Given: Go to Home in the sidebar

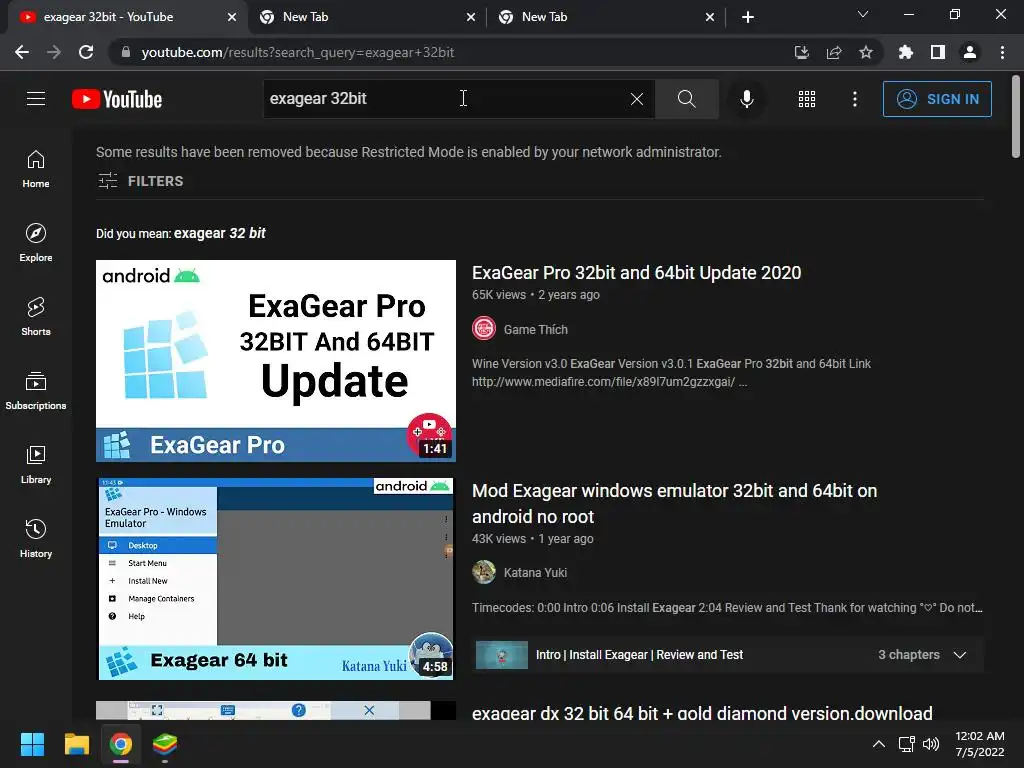Looking at the screenshot, I should point(36,168).
